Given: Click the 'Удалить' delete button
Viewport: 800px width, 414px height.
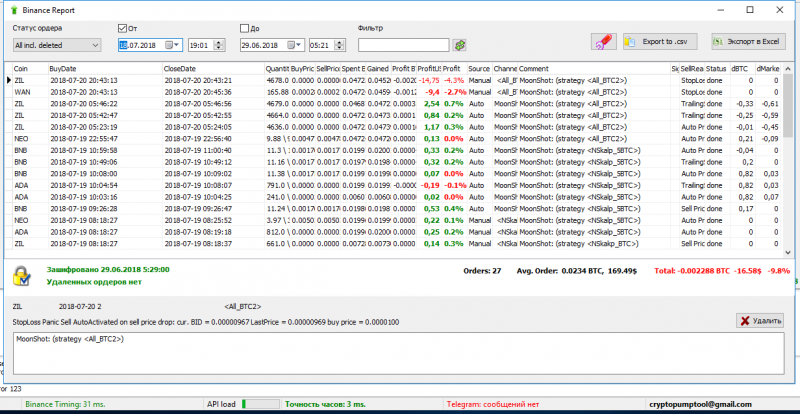Looking at the screenshot, I should 760,321.
